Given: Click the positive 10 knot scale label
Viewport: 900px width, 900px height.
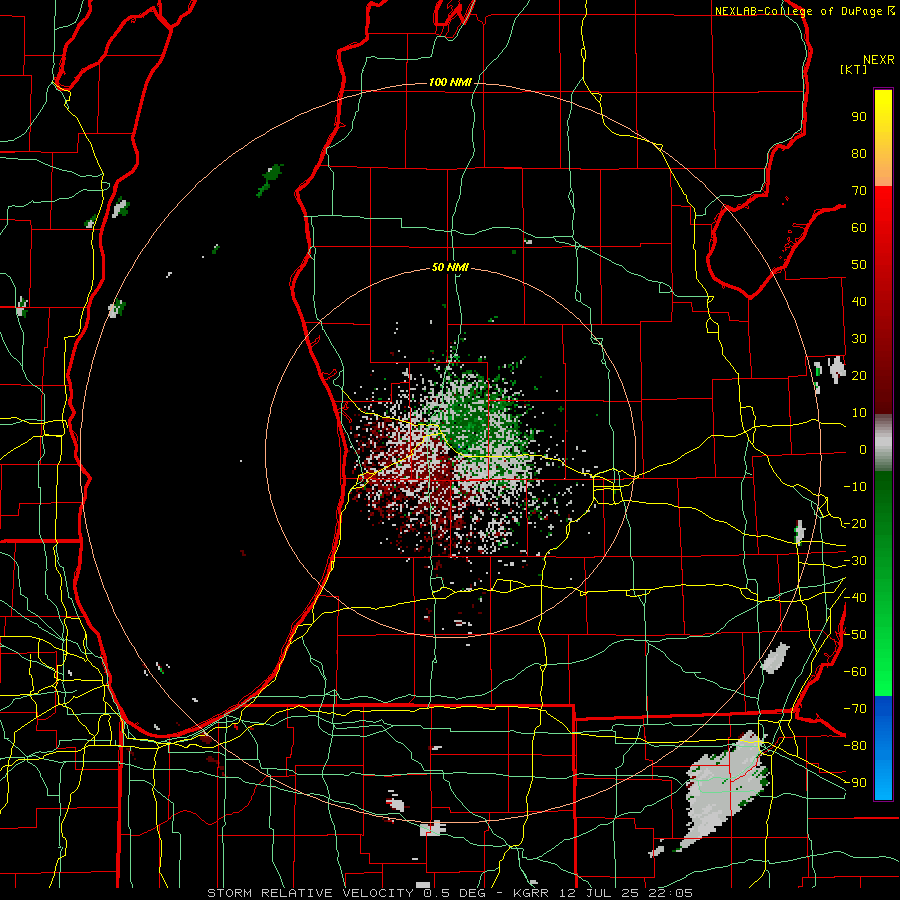Looking at the screenshot, I should (859, 413).
